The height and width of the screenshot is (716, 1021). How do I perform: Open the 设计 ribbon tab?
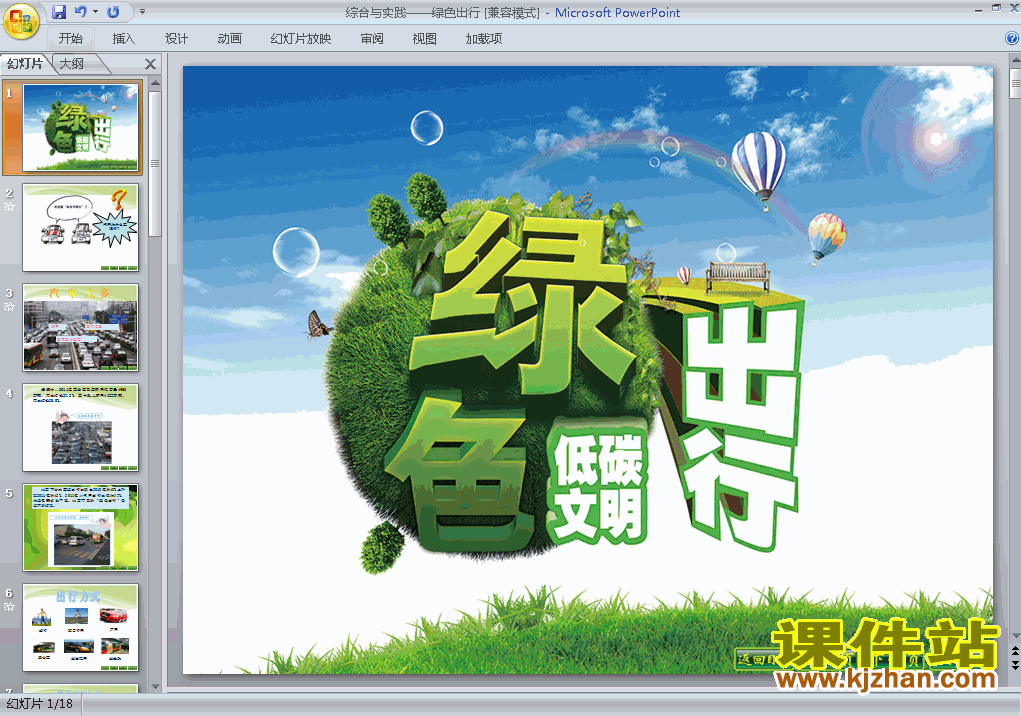(176, 38)
